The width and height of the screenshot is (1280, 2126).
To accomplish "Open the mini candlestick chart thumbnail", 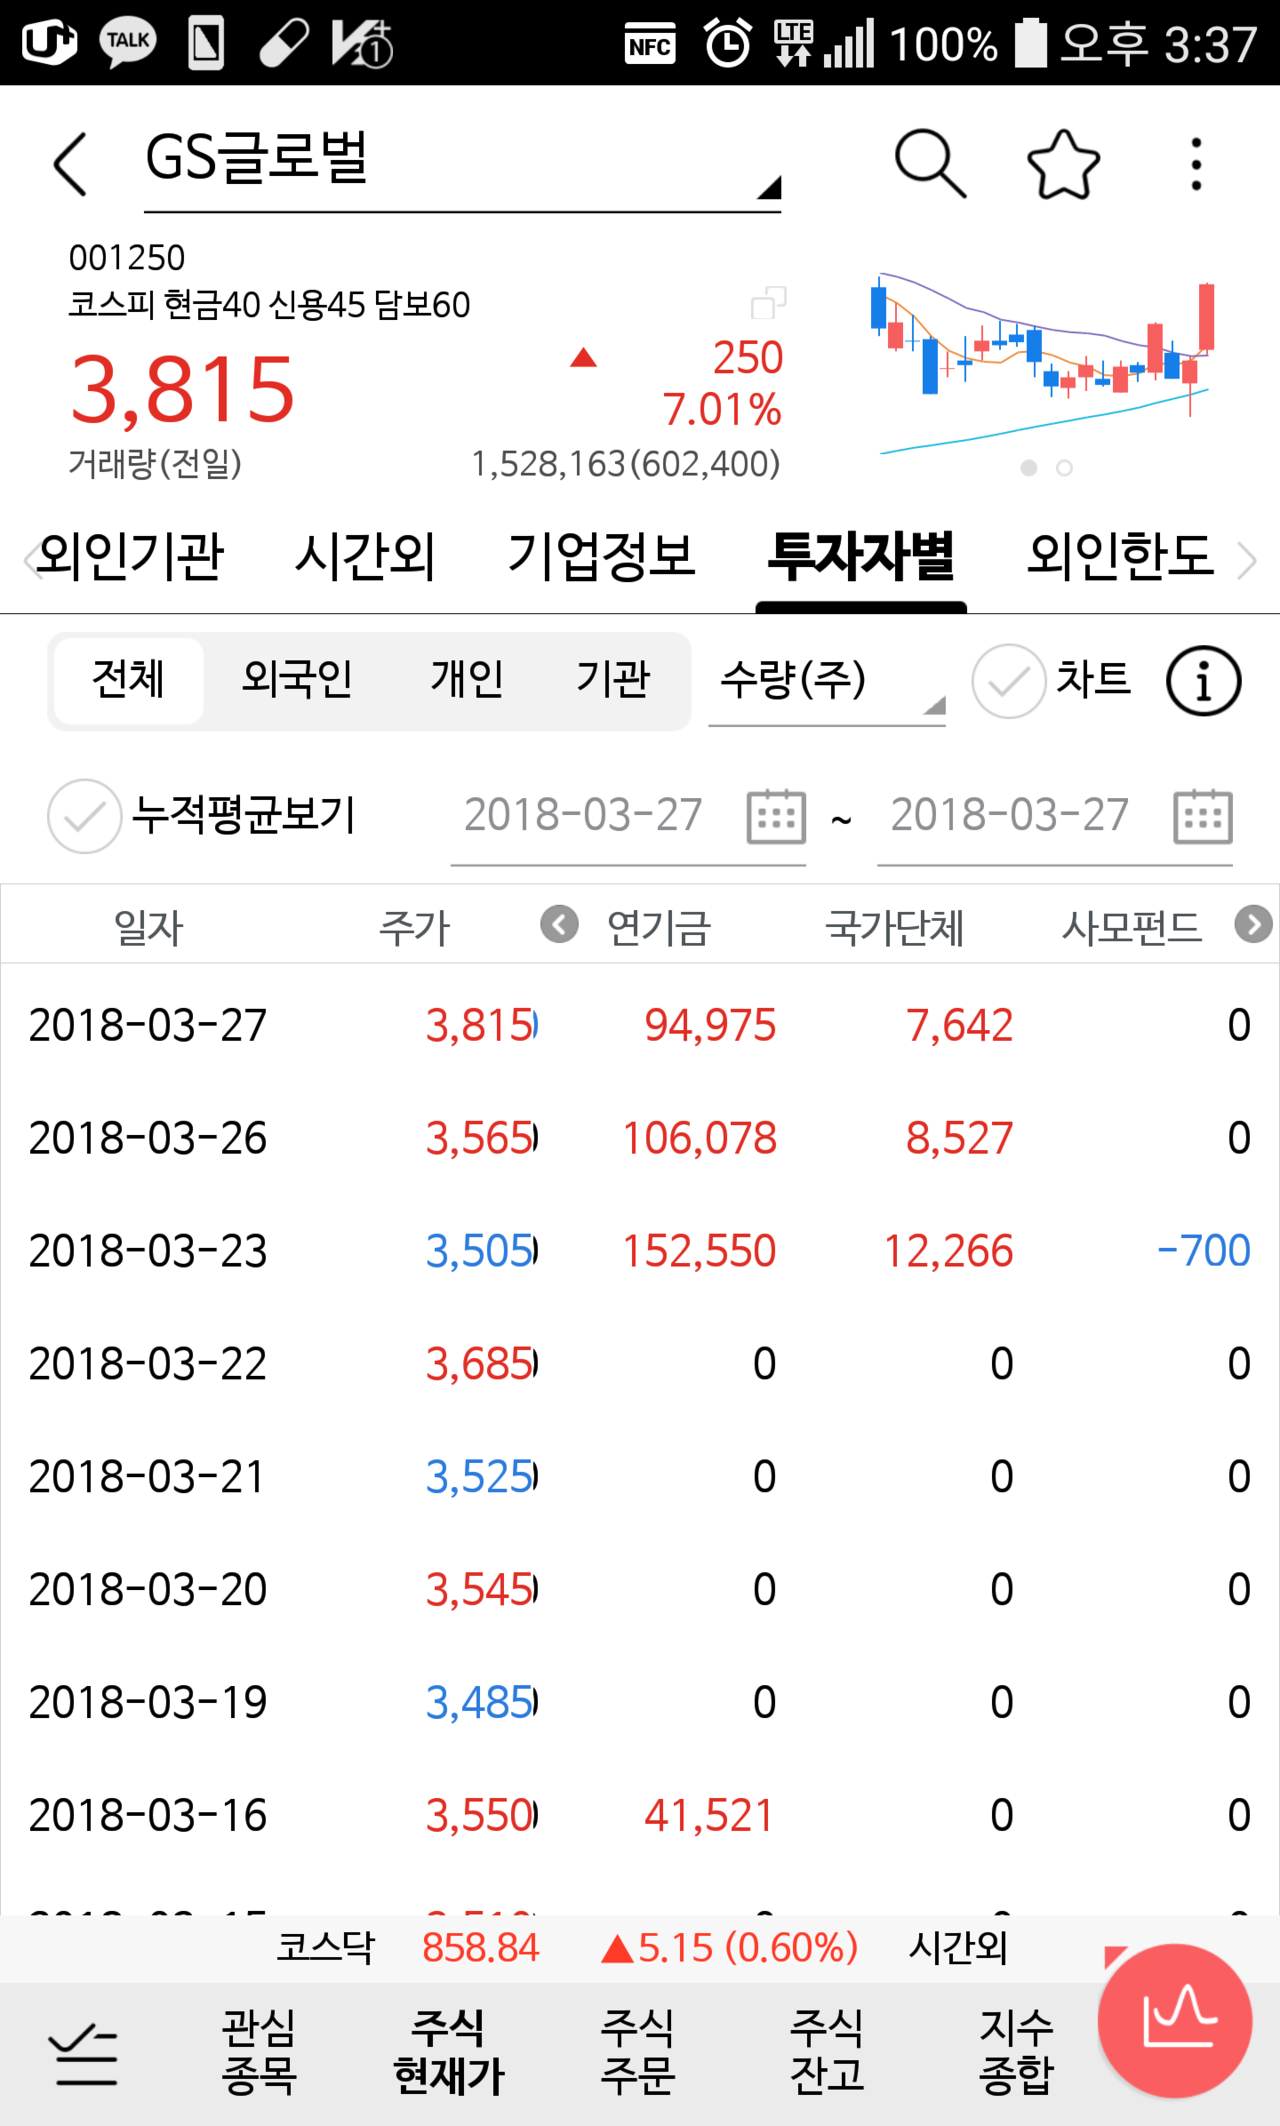I will [1043, 362].
